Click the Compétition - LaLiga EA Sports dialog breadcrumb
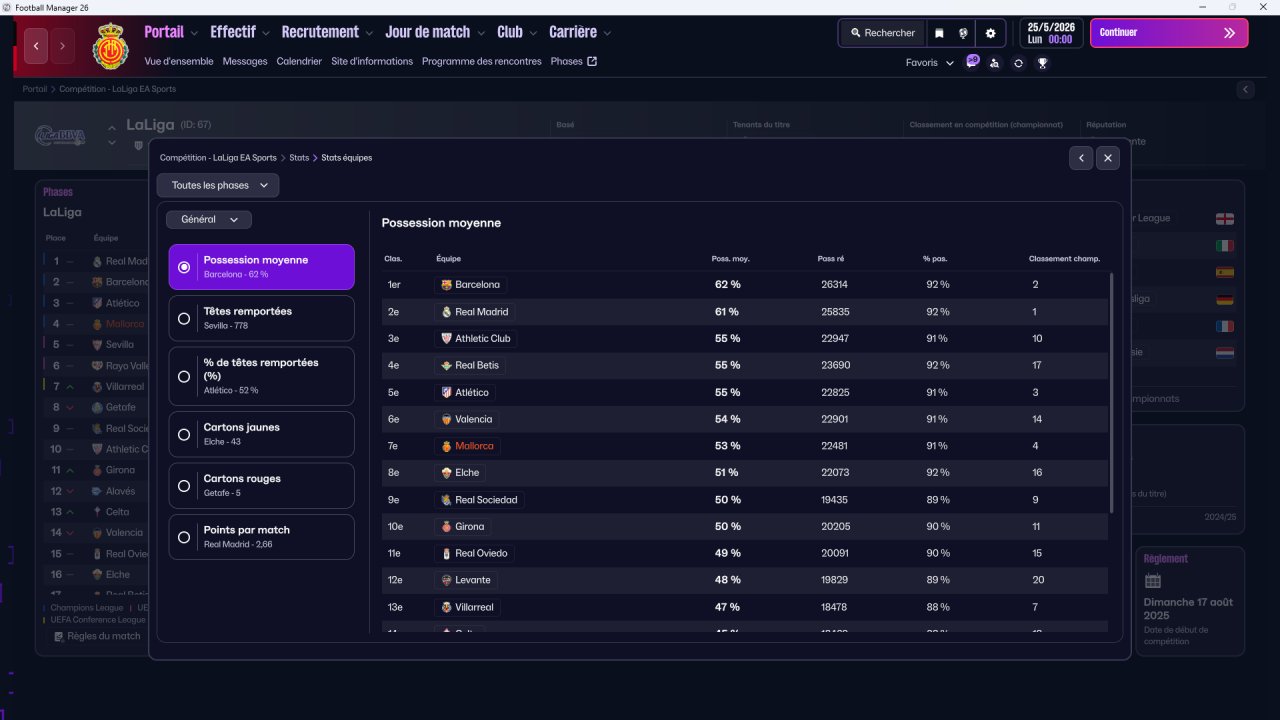 click(218, 158)
